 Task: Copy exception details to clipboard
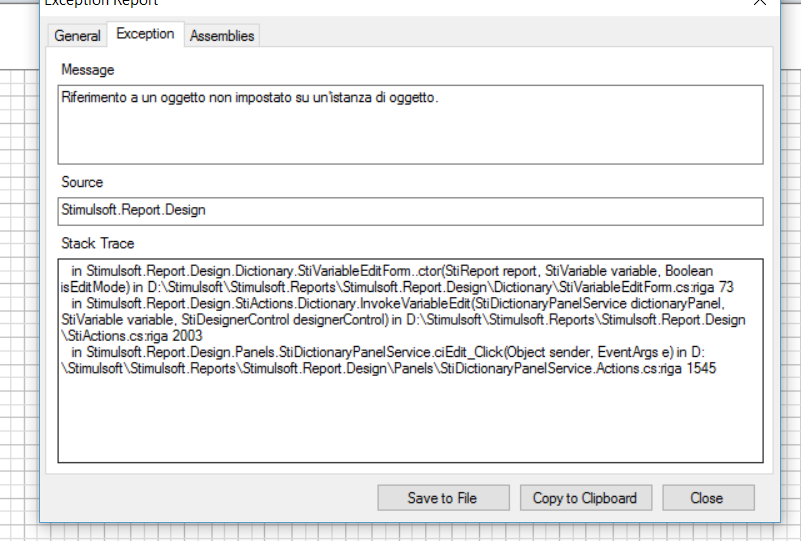click(x=586, y=498)
